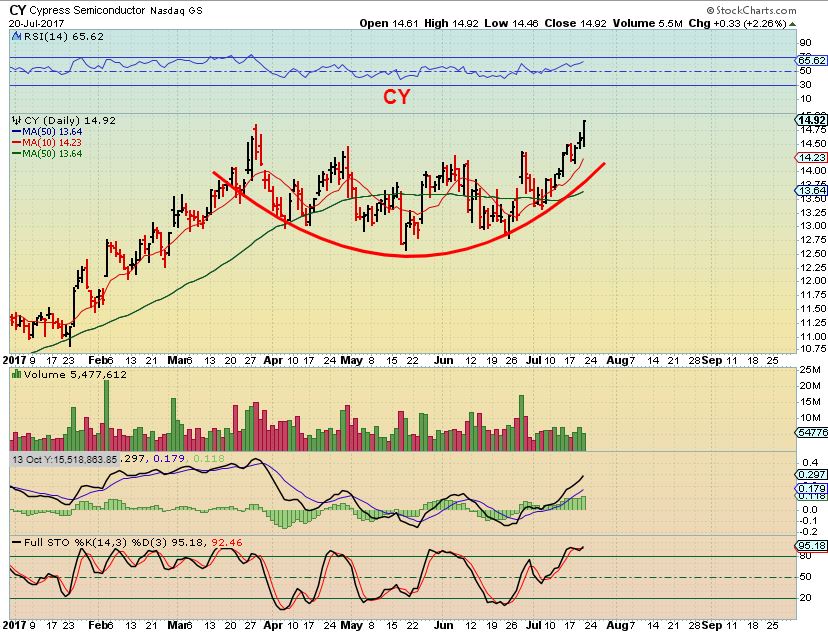This screenshot has height=633, width=828.
Task: Click the Close 14.92 value in header
Action: tap(576, 24)
